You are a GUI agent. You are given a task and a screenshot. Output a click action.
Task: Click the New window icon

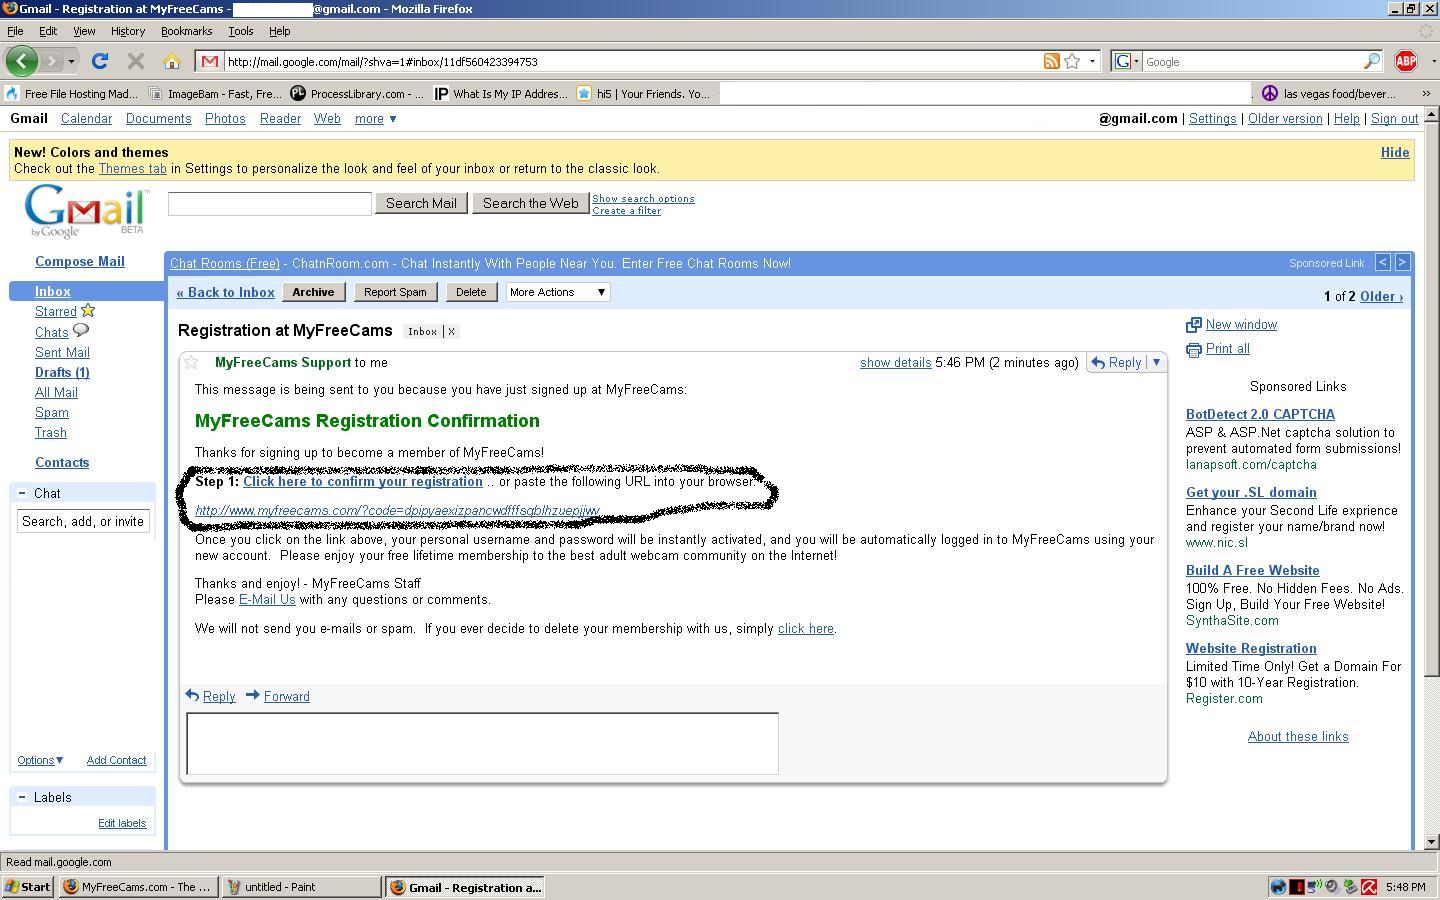[x=1193, y=325]
